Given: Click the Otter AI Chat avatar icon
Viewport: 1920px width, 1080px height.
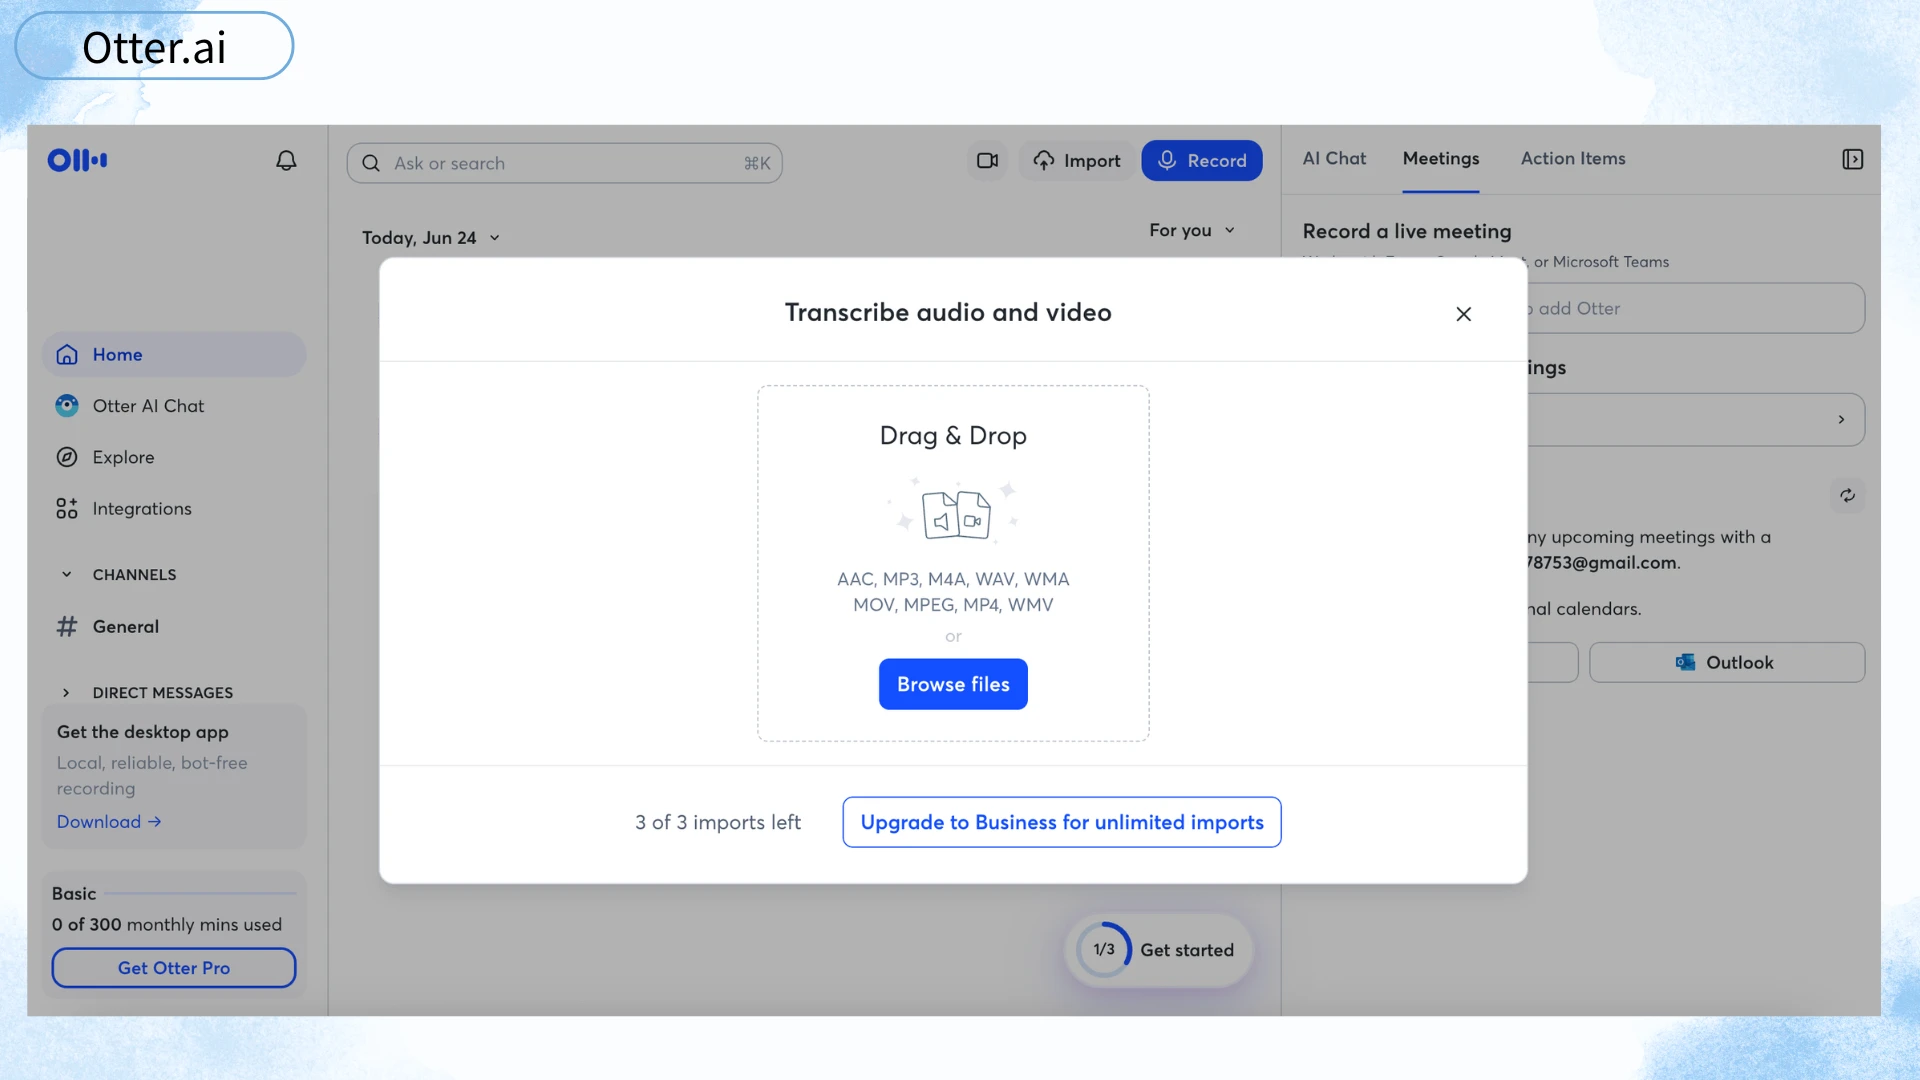Looking at the screenshot, I should (67, 406).
